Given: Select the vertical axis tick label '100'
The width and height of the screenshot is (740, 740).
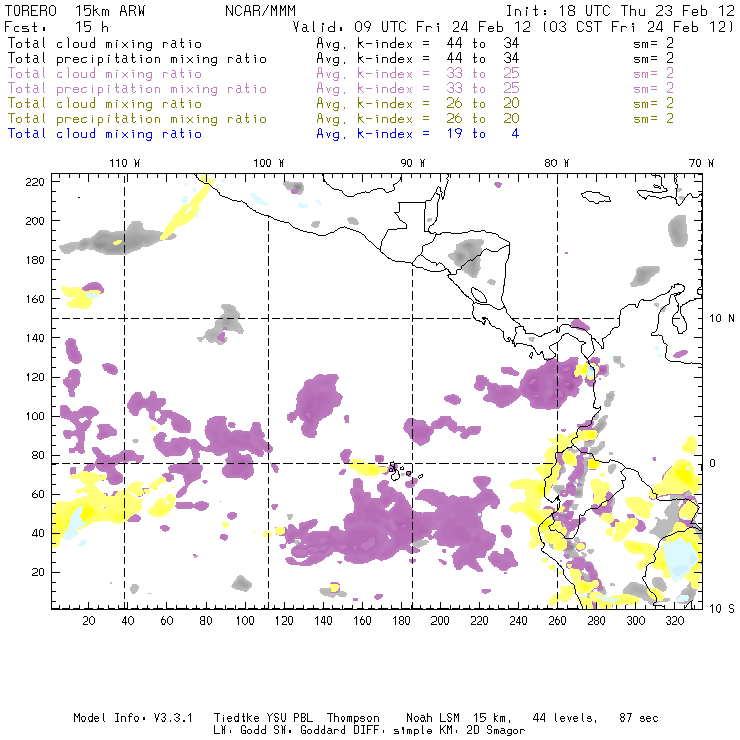Looking at the screenshot, I should click(35, 416).
